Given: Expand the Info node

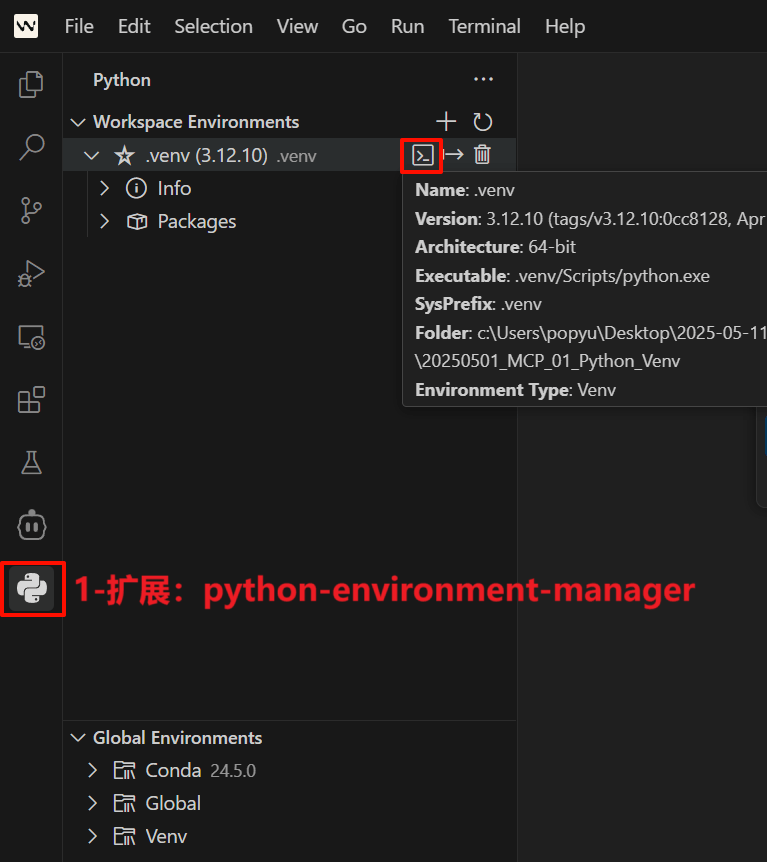Looking at the screenshot, I should pyautogui.click(x=104, y=189).
